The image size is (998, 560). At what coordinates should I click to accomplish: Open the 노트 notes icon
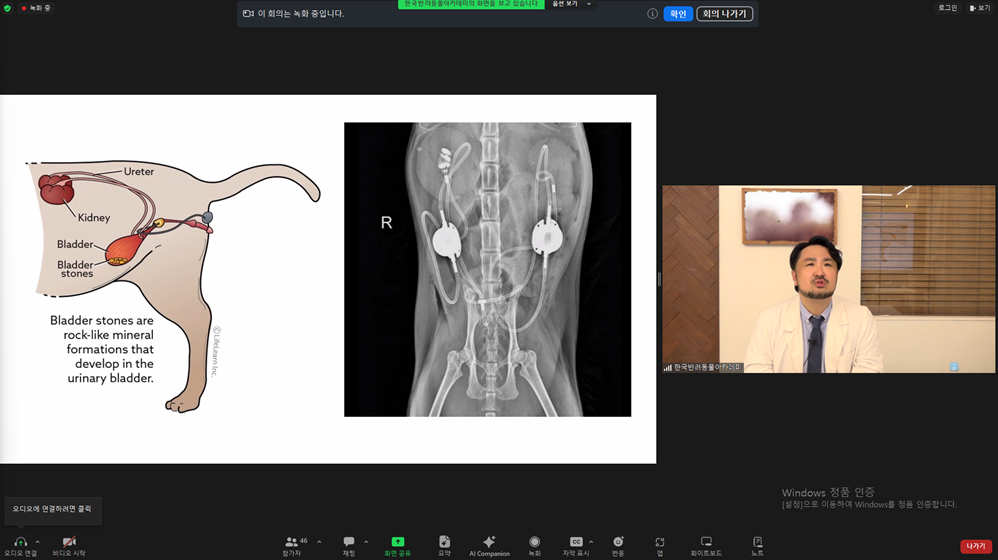pyautogui.click(x=757, y=542)
